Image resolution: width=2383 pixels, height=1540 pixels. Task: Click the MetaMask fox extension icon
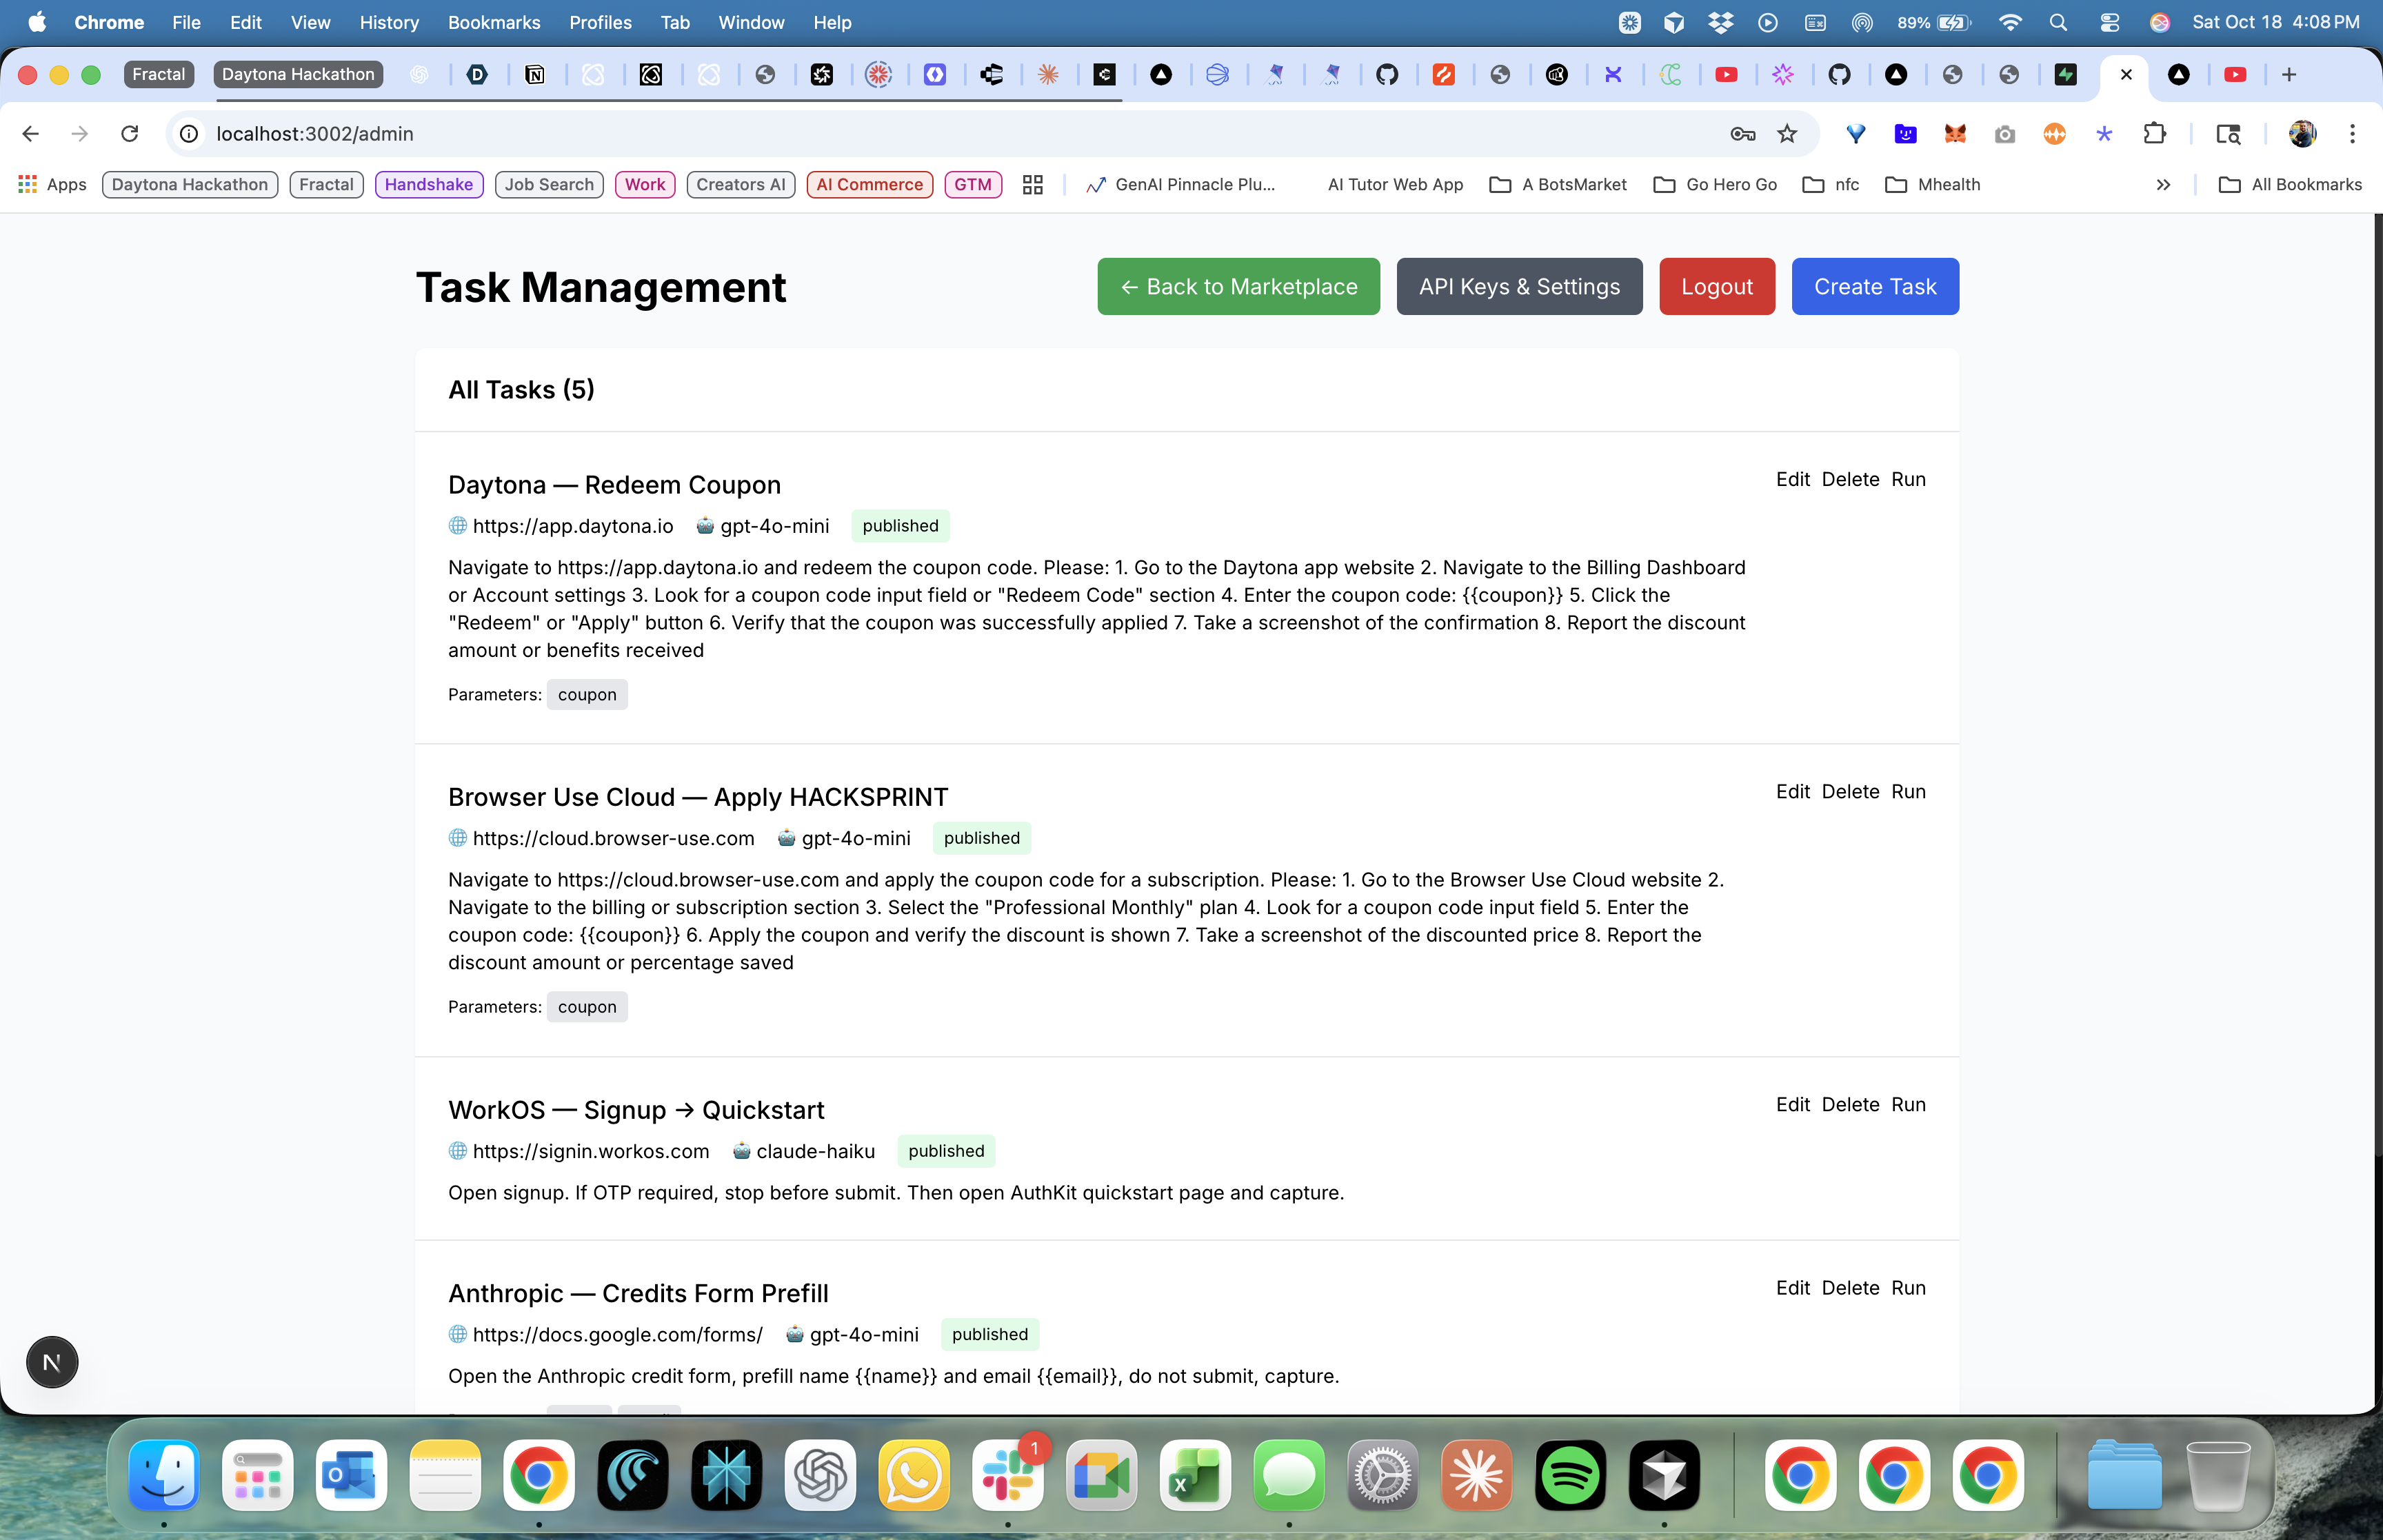1955,133
